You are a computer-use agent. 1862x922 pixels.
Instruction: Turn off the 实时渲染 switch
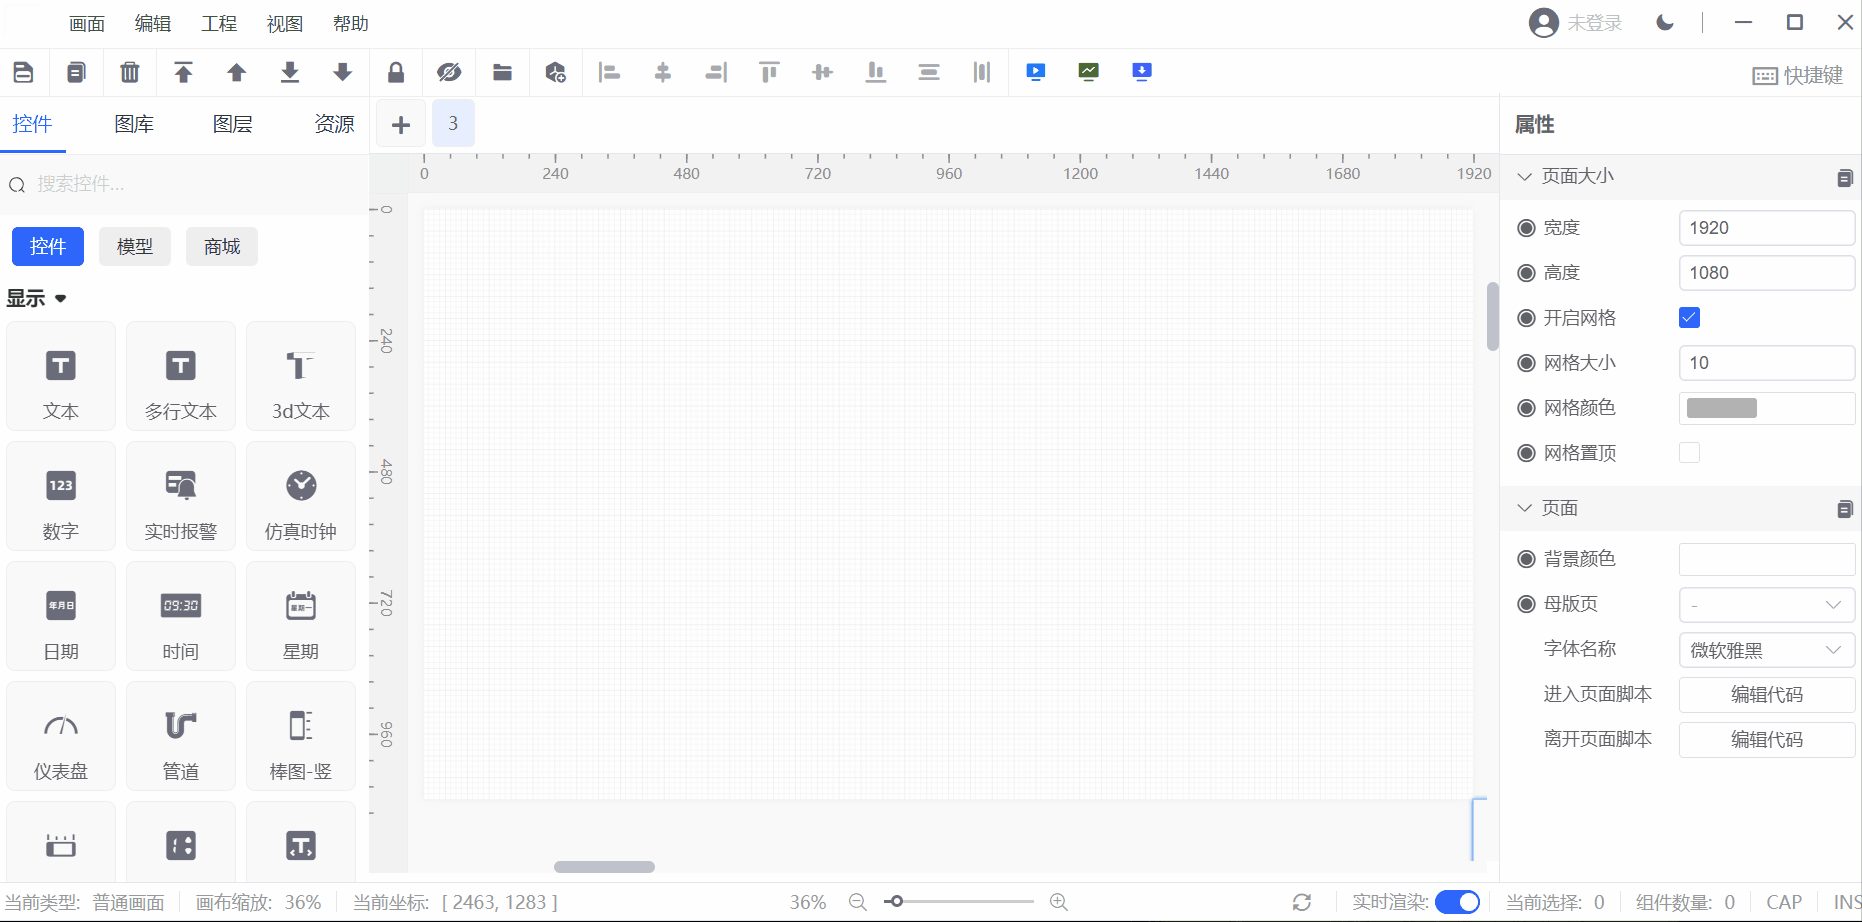click(x=1457, y=902)
